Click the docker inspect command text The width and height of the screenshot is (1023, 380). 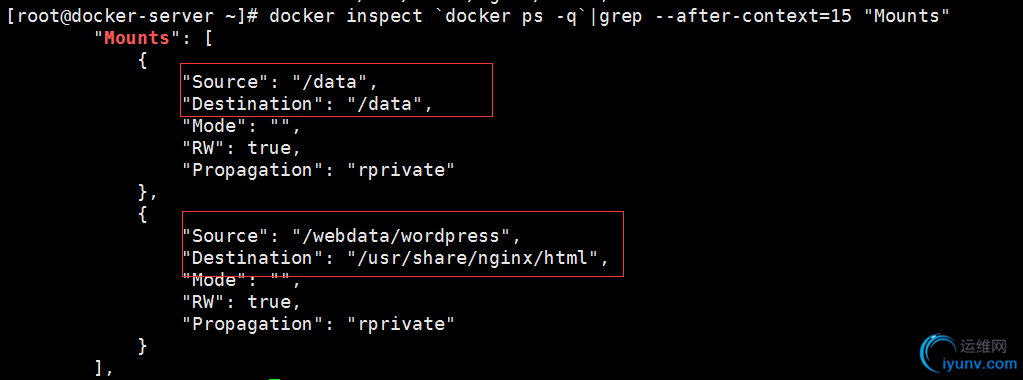(346, 16)
